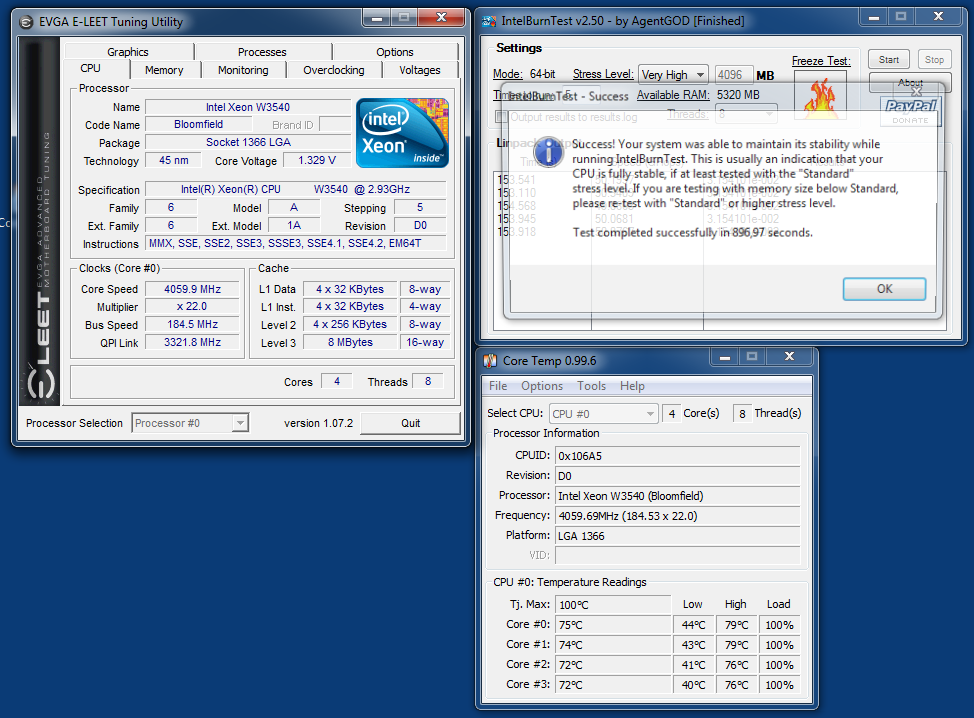Open the File menu in Core Temp

point(498,386)
